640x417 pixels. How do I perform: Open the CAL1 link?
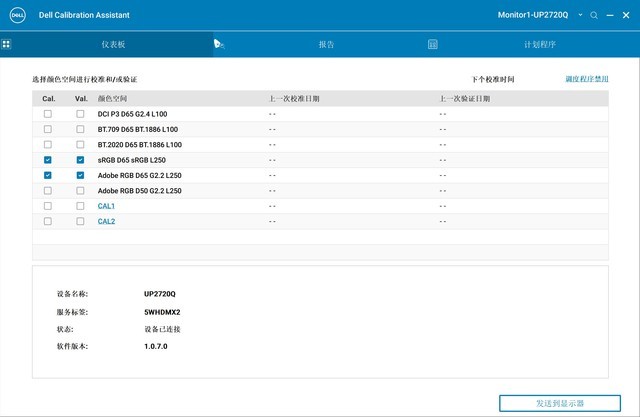(106, 206)
